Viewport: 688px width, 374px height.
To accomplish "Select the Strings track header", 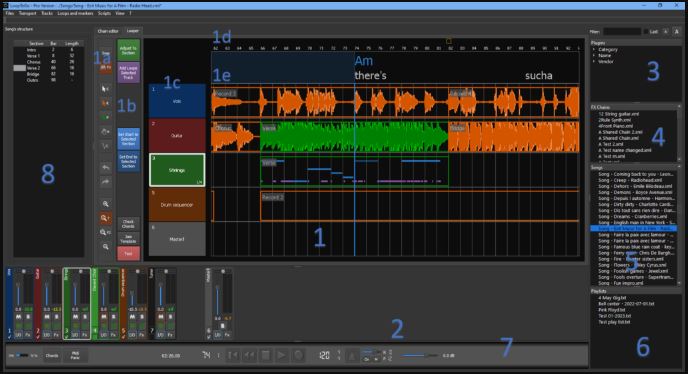I will (177, 170).
